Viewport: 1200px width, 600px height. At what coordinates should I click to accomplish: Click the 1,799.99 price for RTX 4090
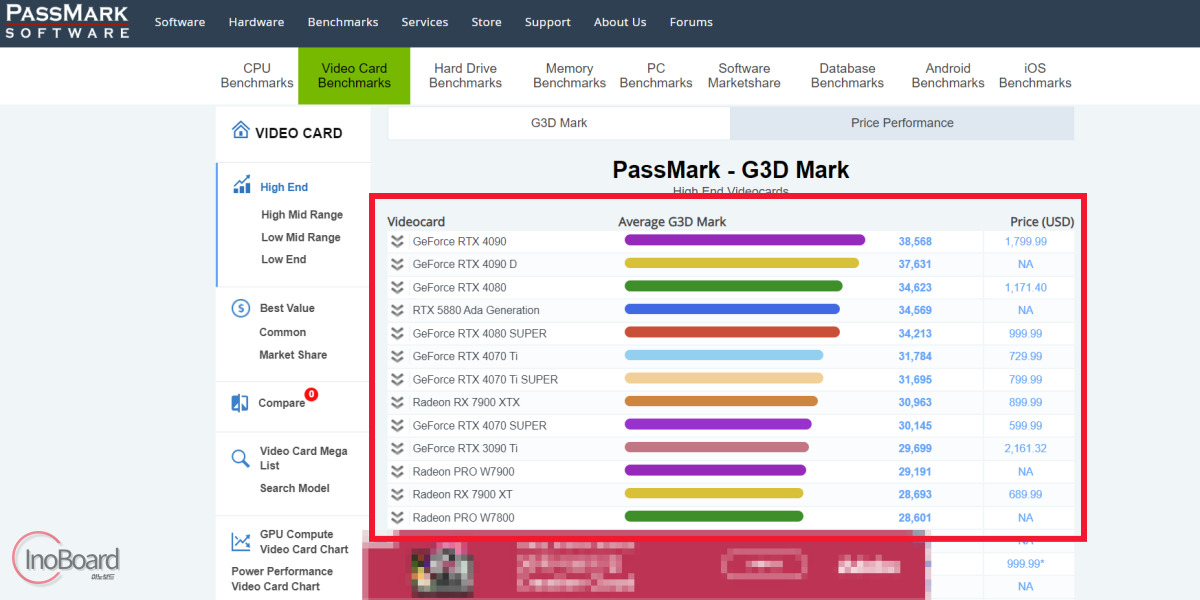click(1026, 241)
